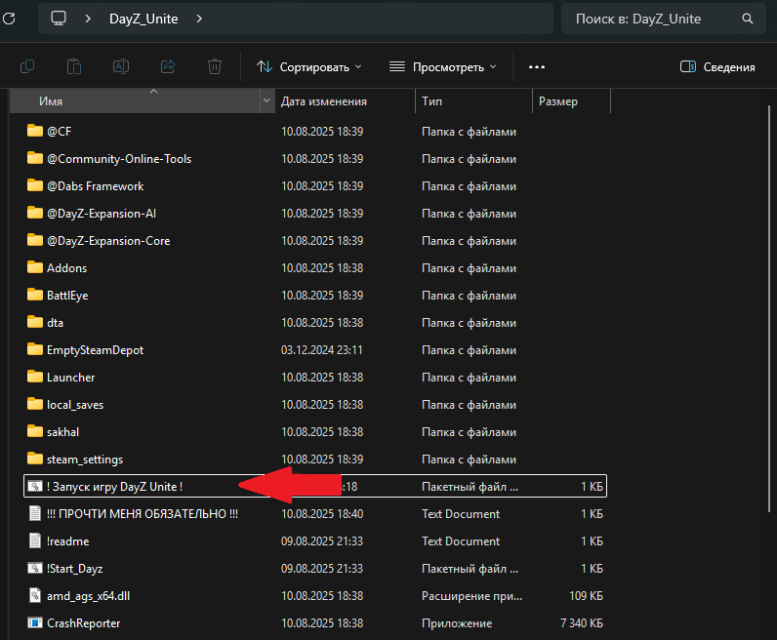777x640 pixels.
Task: Click the DLL icon of amd_ags_x64.dll
Action: [35, 595]
